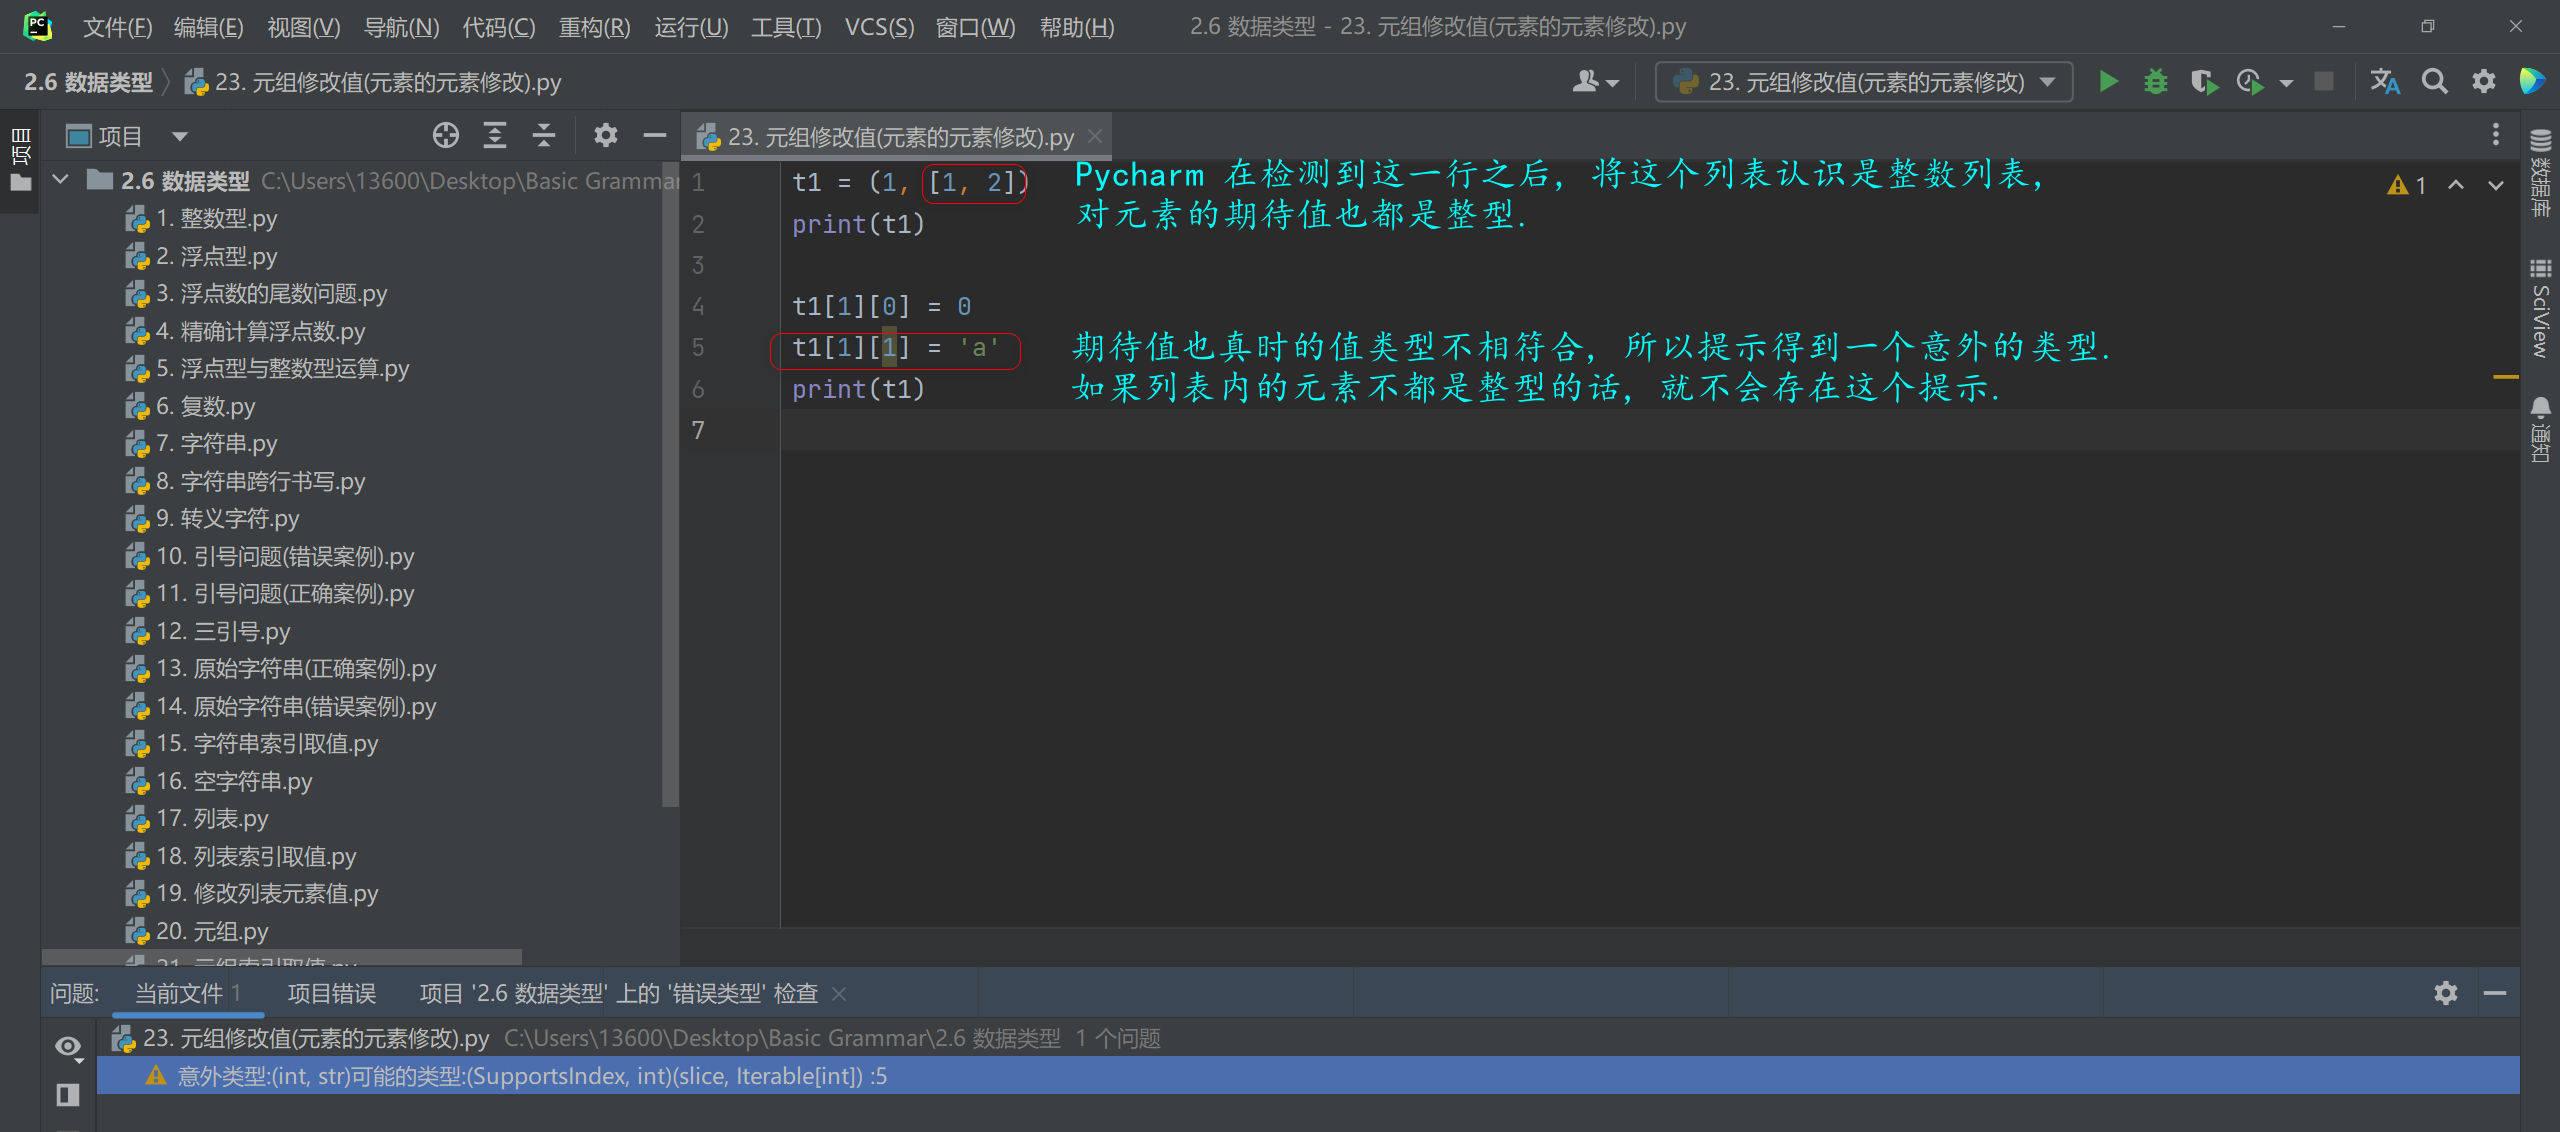Open the 视图(V) menu
2560x1132 pixels.
[x=304, y=27]
